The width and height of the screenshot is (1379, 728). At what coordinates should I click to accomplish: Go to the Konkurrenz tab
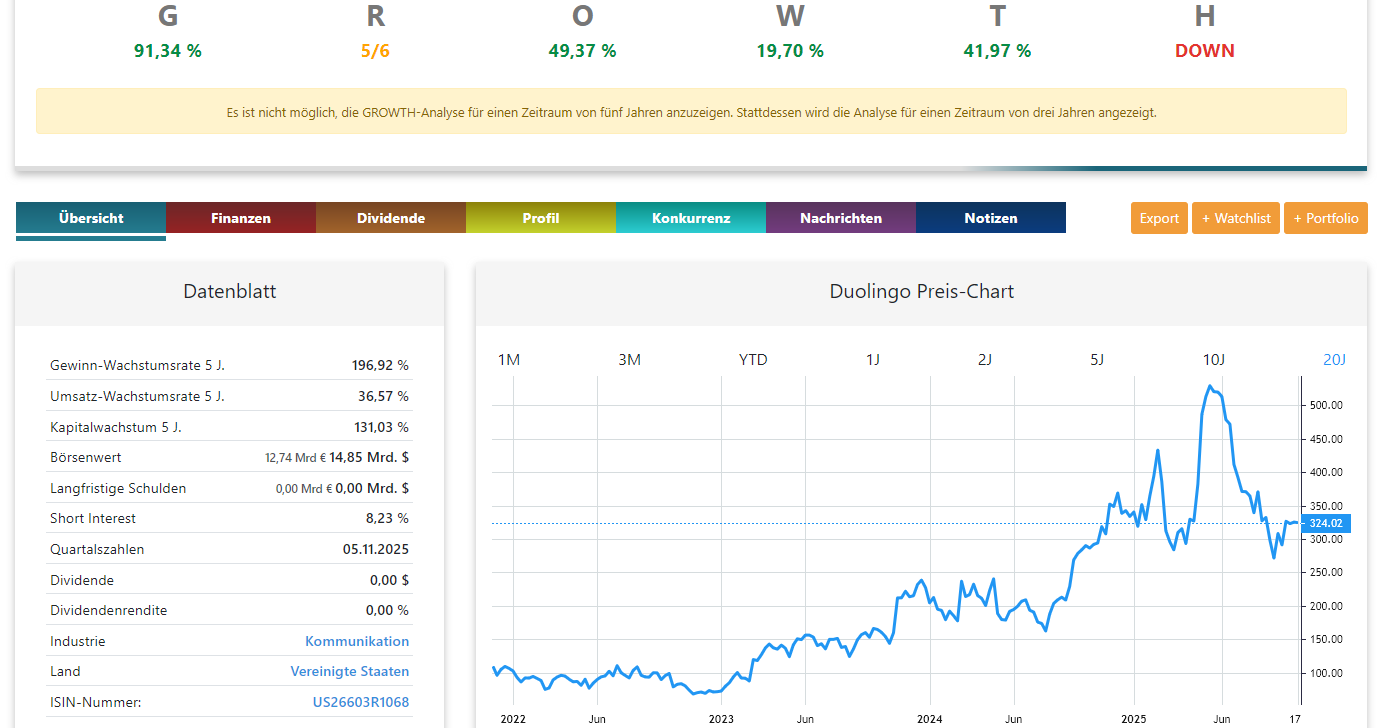tap(690, 218)
